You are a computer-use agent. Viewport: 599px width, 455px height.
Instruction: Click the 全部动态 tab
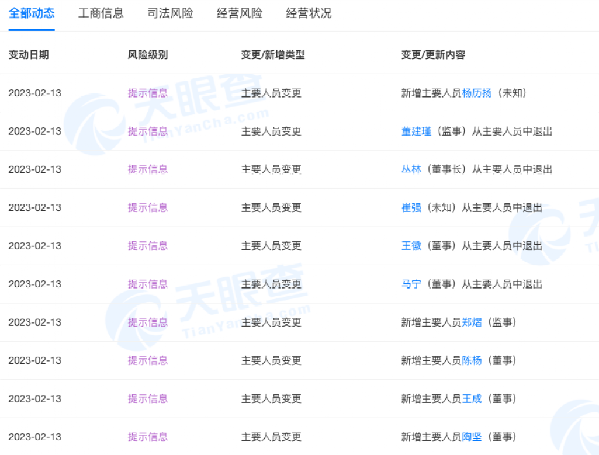32,13
